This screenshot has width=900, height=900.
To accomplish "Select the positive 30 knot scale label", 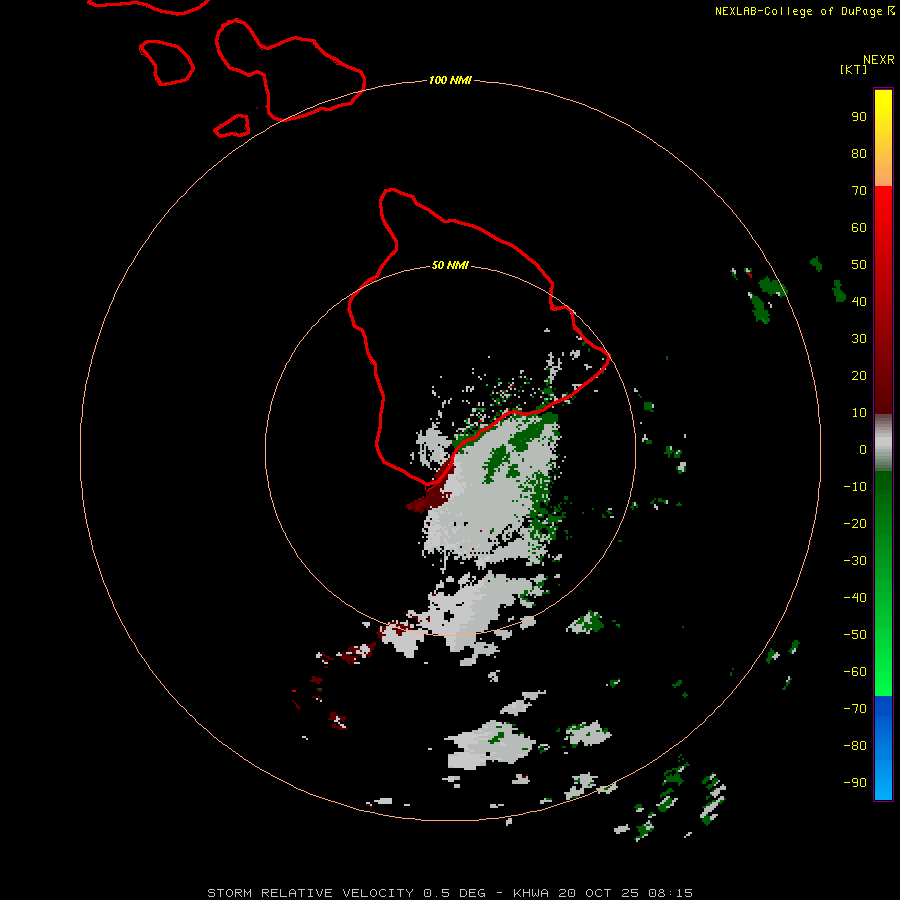I will pyautogui.click(x=859, y=339).
